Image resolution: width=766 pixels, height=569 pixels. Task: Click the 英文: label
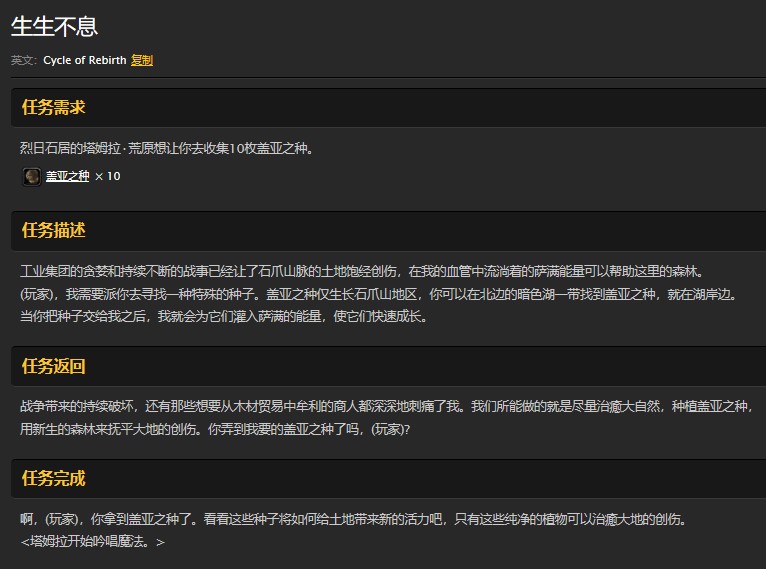(x=24, y=60)
